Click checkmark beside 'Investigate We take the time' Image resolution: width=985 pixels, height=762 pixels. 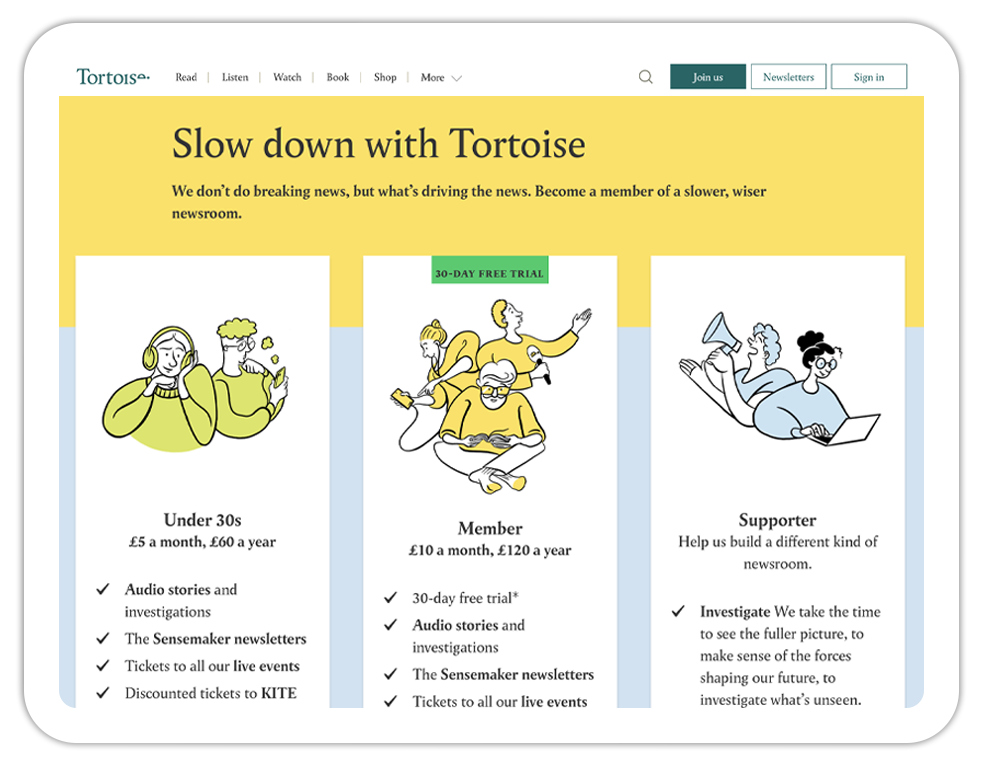tap(678, 611)
